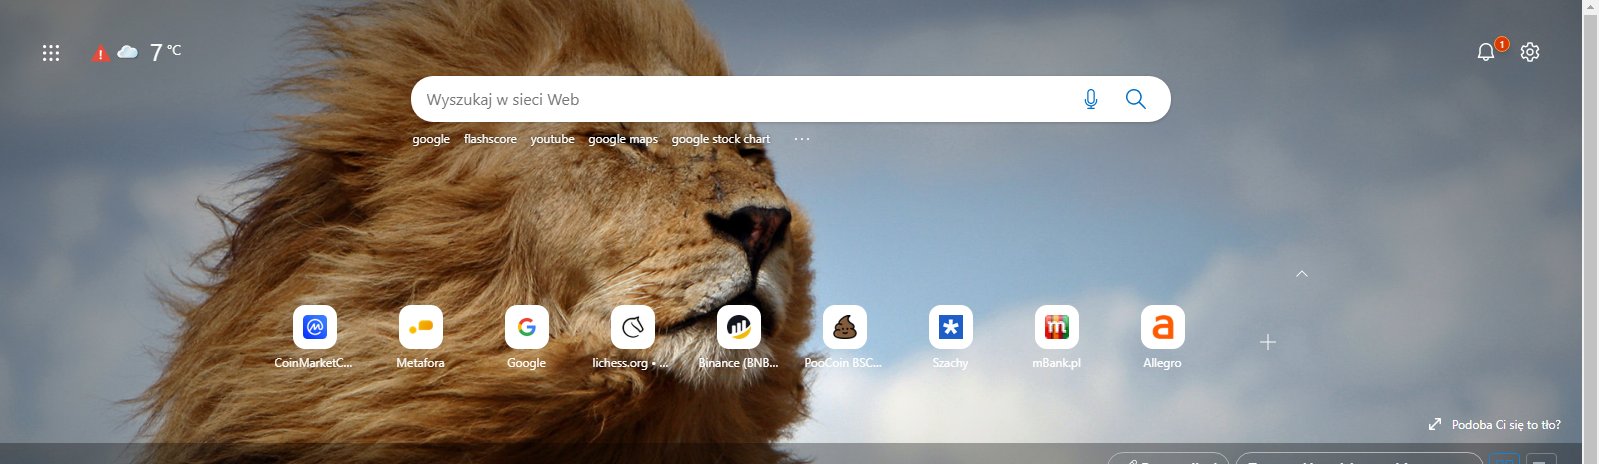The image size is (1599, 464).
Task: Select the flashscore suggested search
Action: 490,139
